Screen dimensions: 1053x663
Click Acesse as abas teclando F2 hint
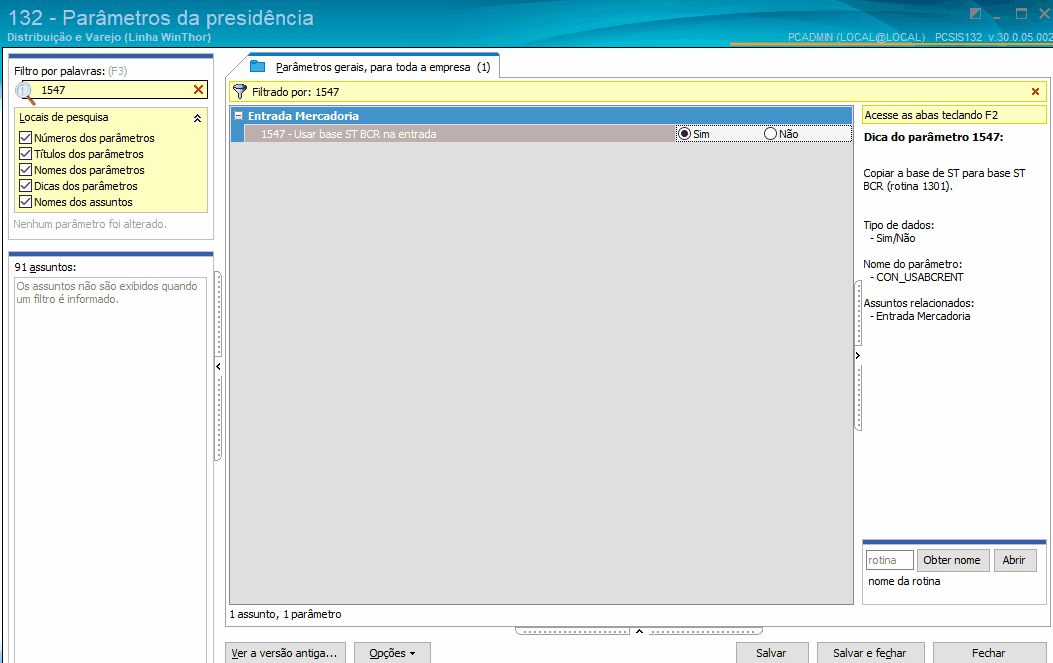coord(954,115)
